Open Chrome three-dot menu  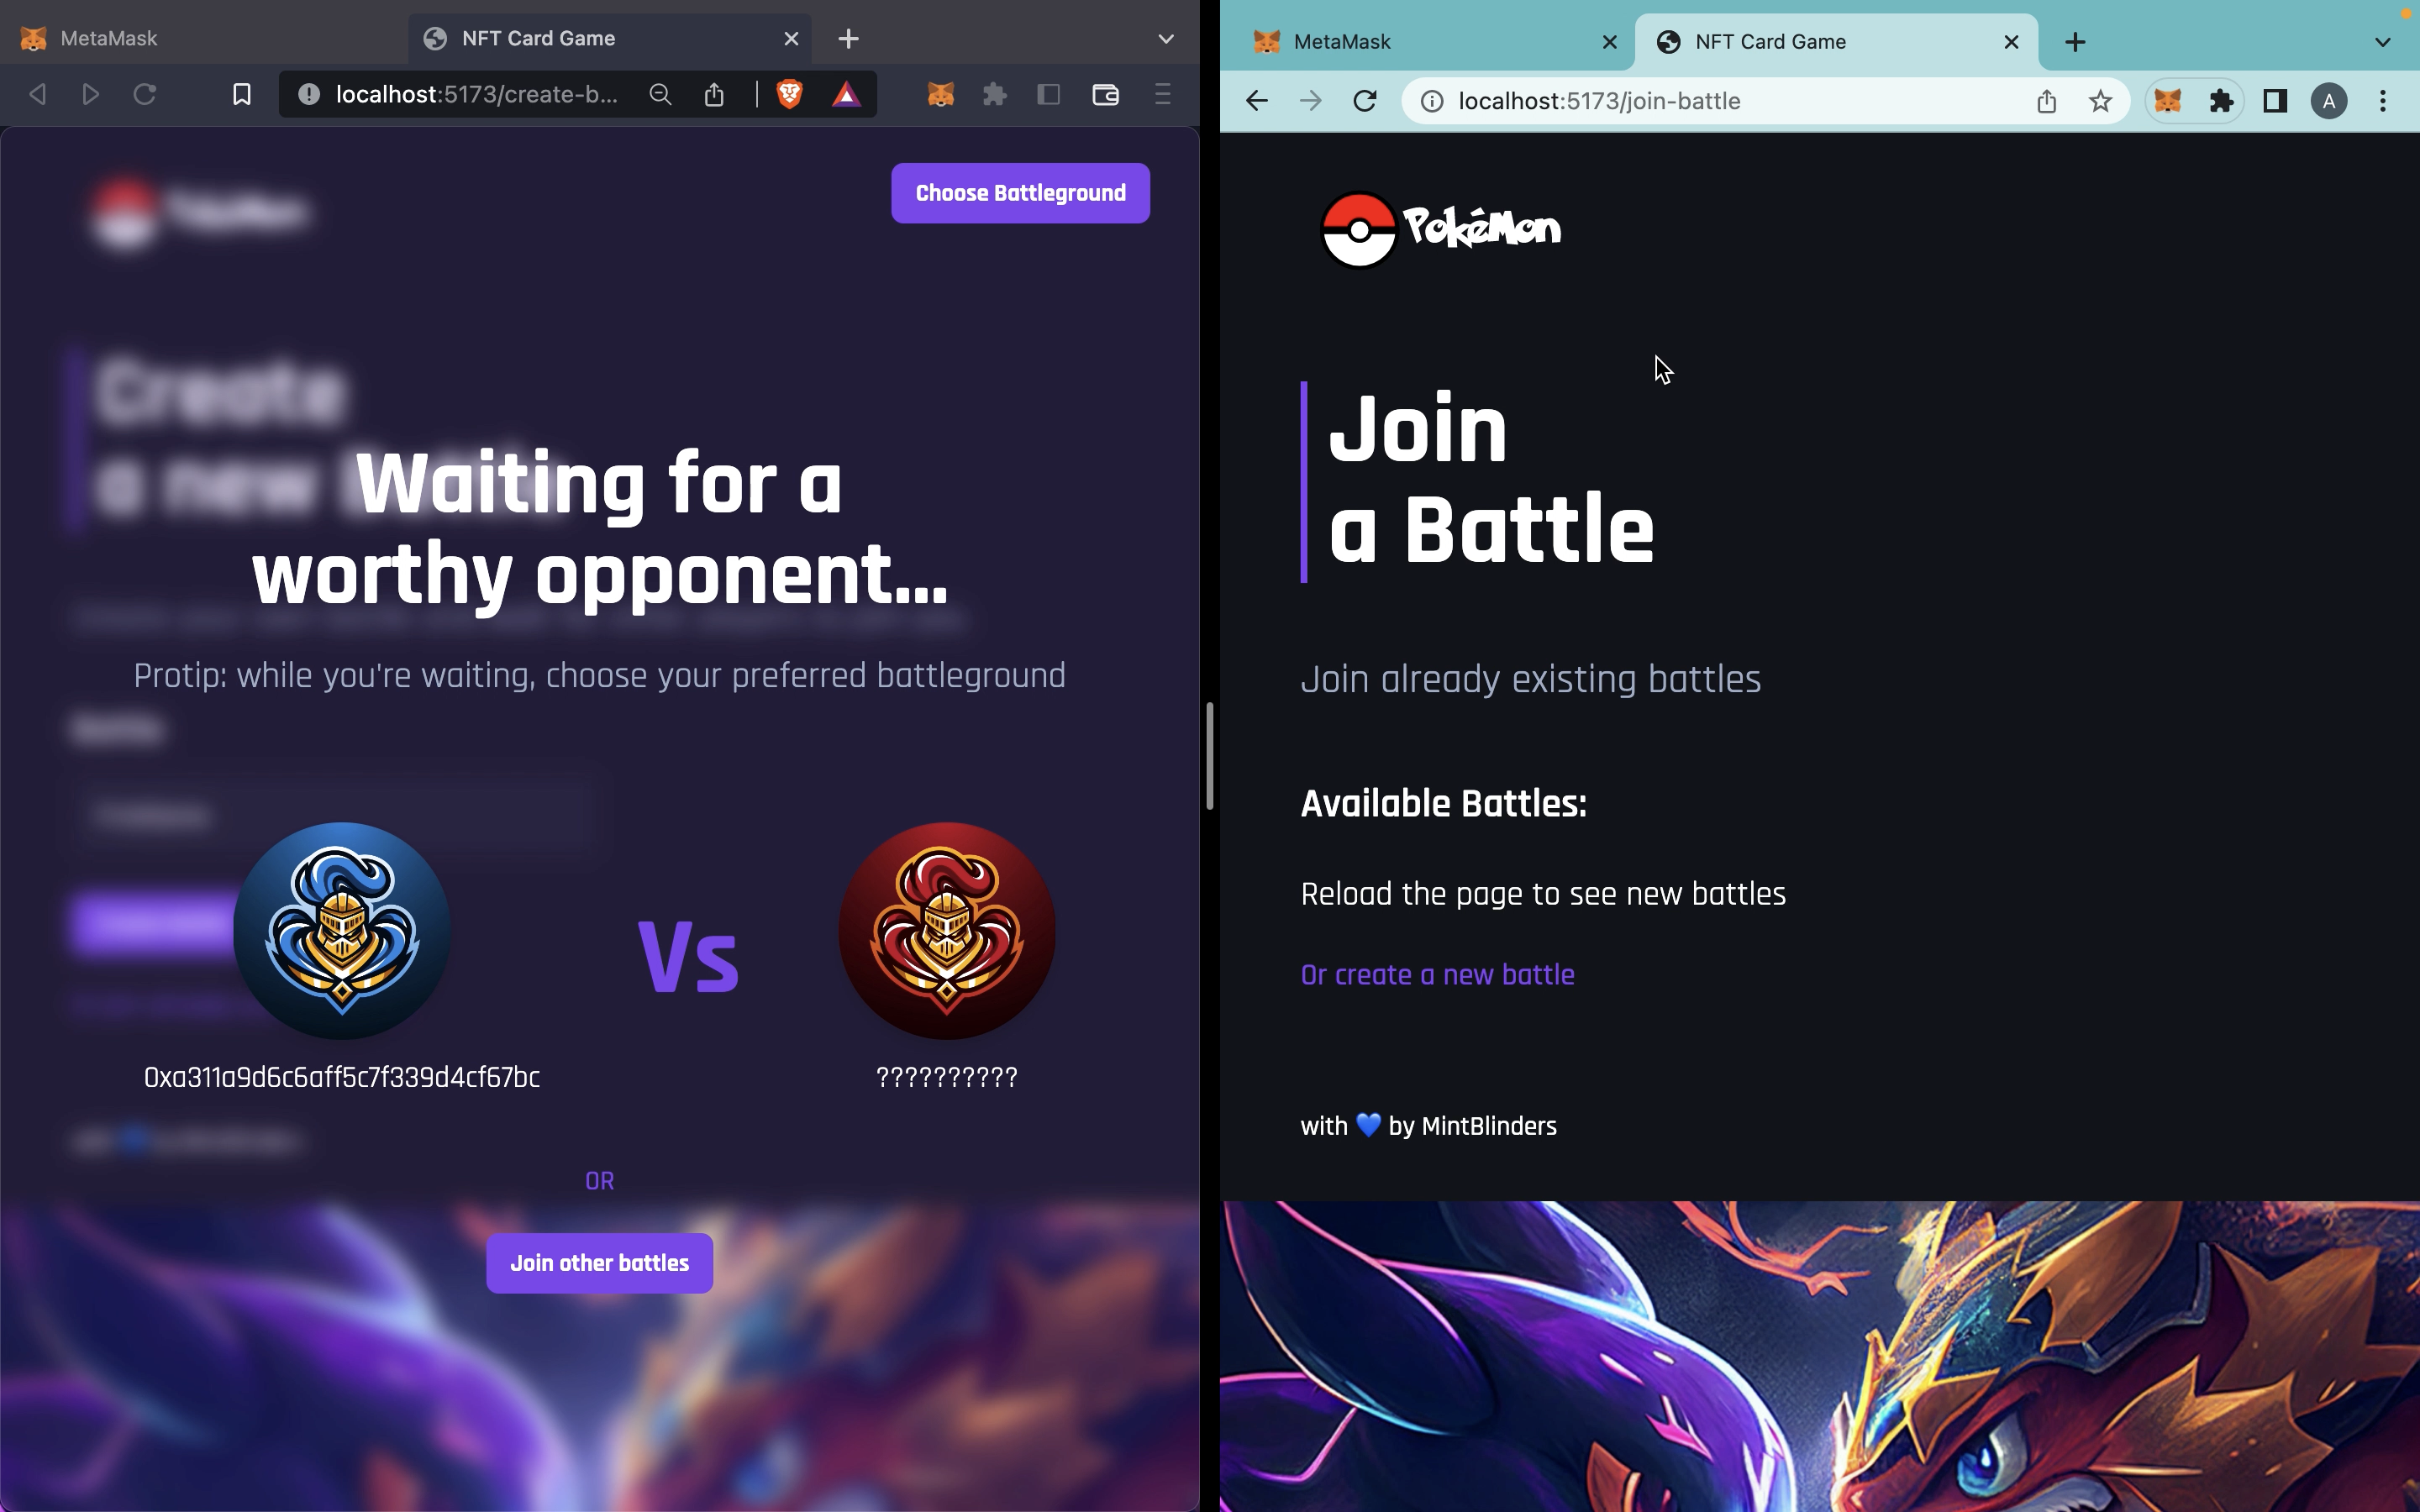(x=2383, y=101)
